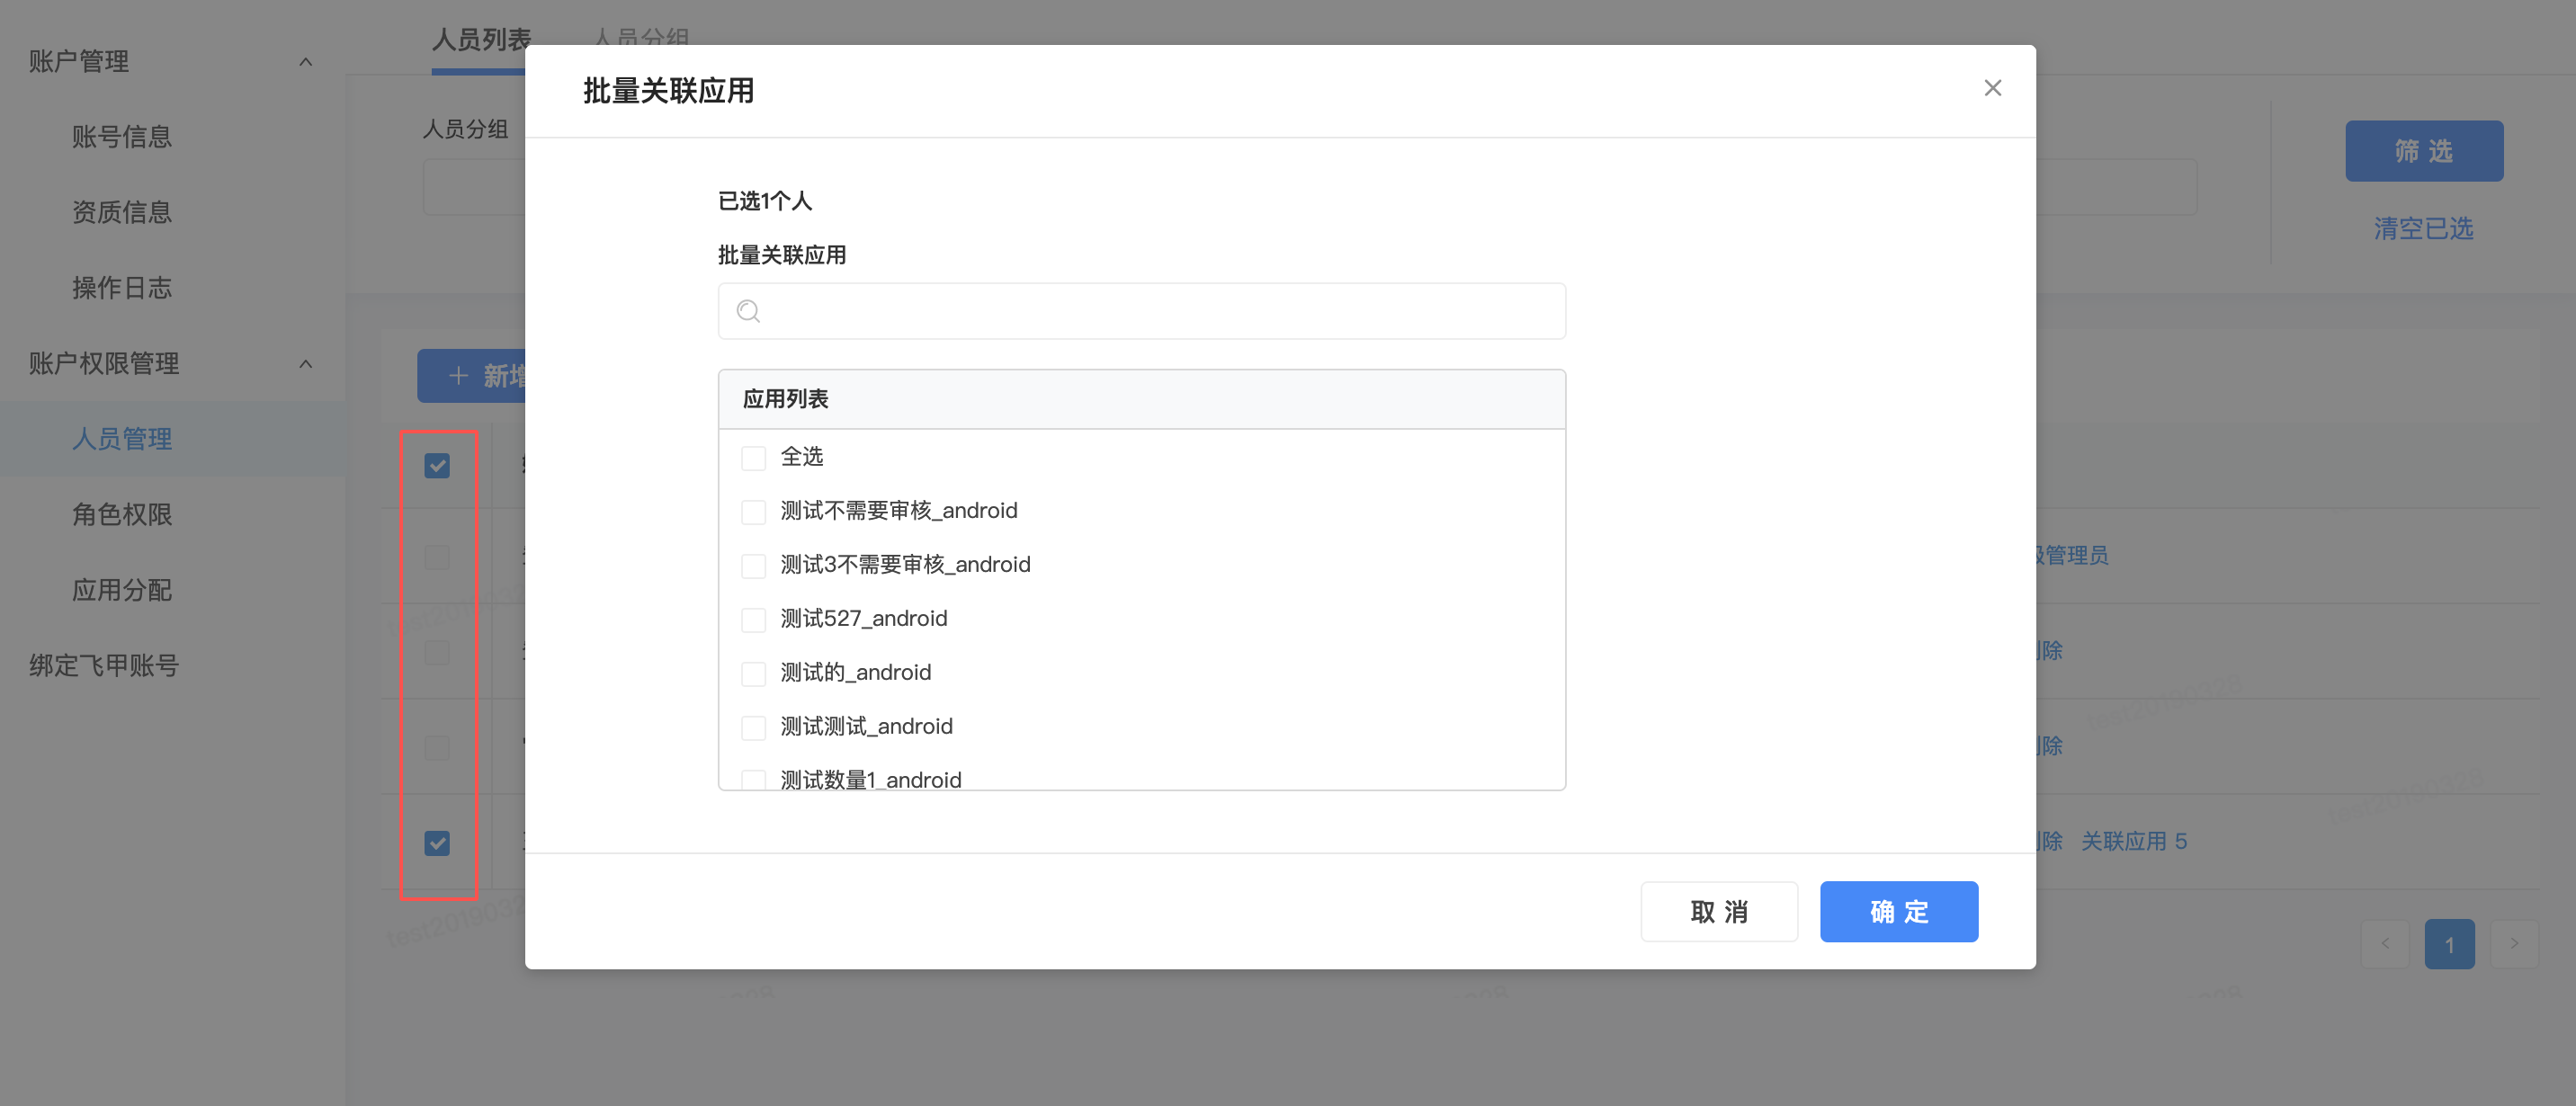The image size is (2576, 1106).
Task: Check 测试不需要审核_android app checkbox
Action: click(753, 512)
